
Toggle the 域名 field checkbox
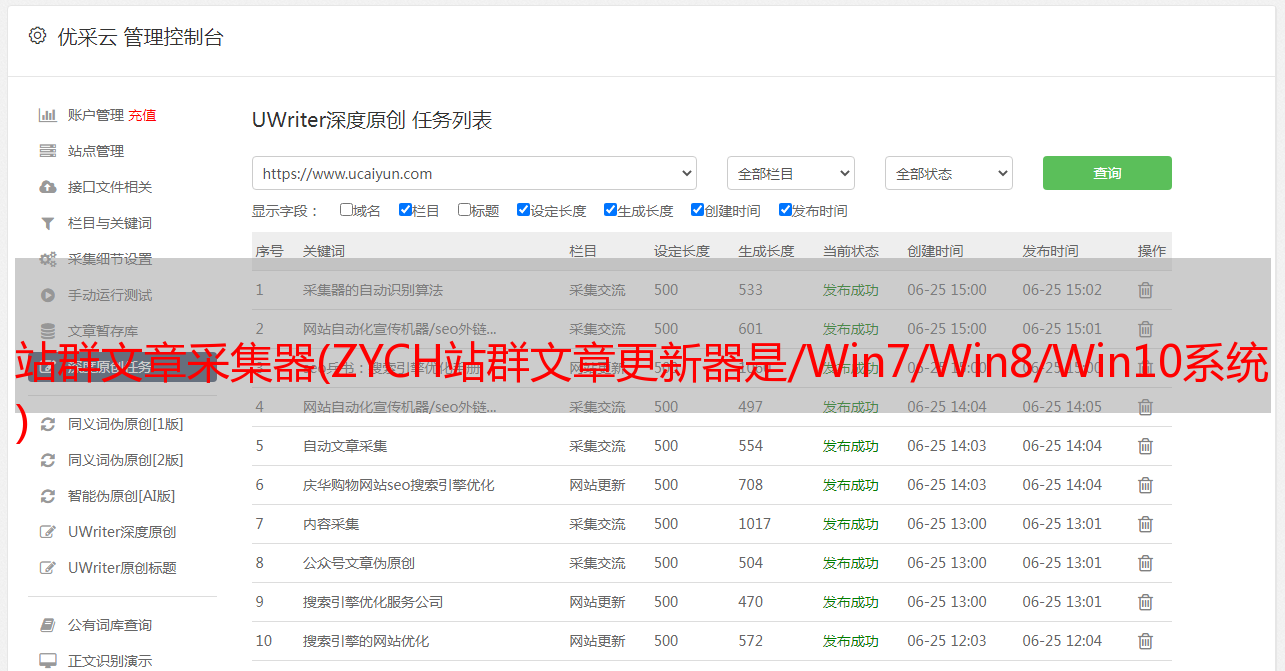[346, 210]
